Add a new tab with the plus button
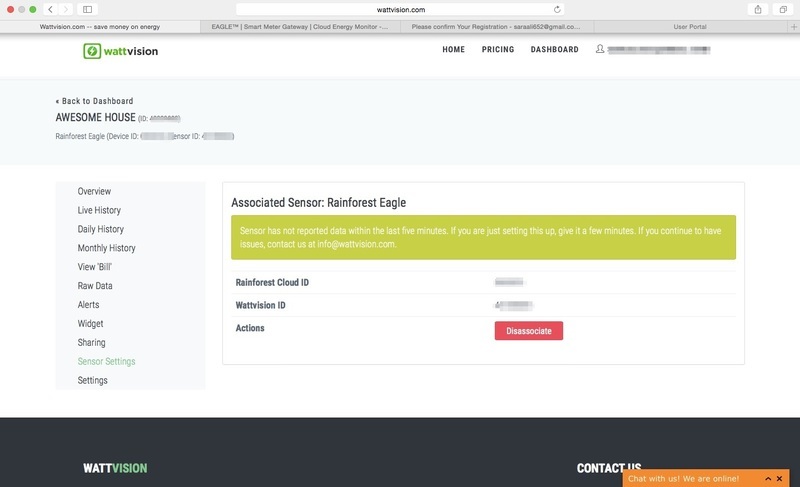This screenshot has width=800, height=487. 793,27
